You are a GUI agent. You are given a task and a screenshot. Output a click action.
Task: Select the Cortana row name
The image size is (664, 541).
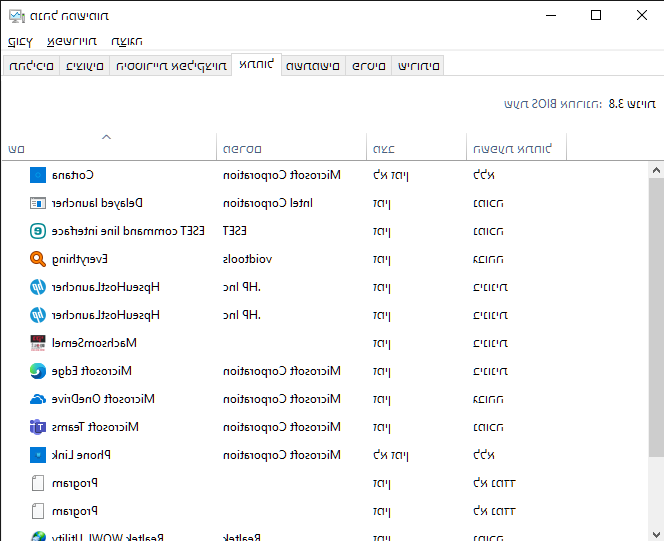tap(72, 175)
